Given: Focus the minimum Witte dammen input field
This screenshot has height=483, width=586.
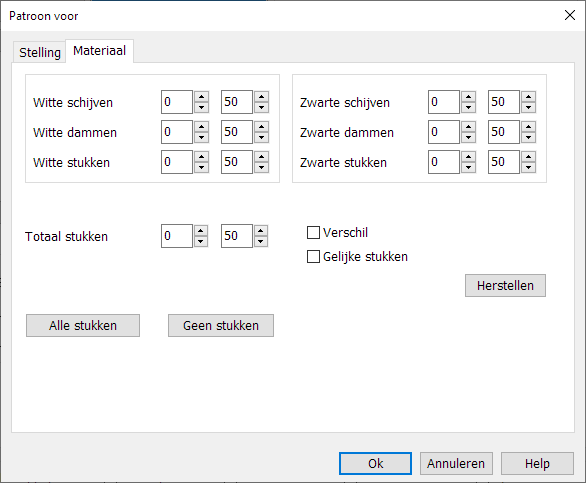Looking at the screenshot, I should 177,132.
